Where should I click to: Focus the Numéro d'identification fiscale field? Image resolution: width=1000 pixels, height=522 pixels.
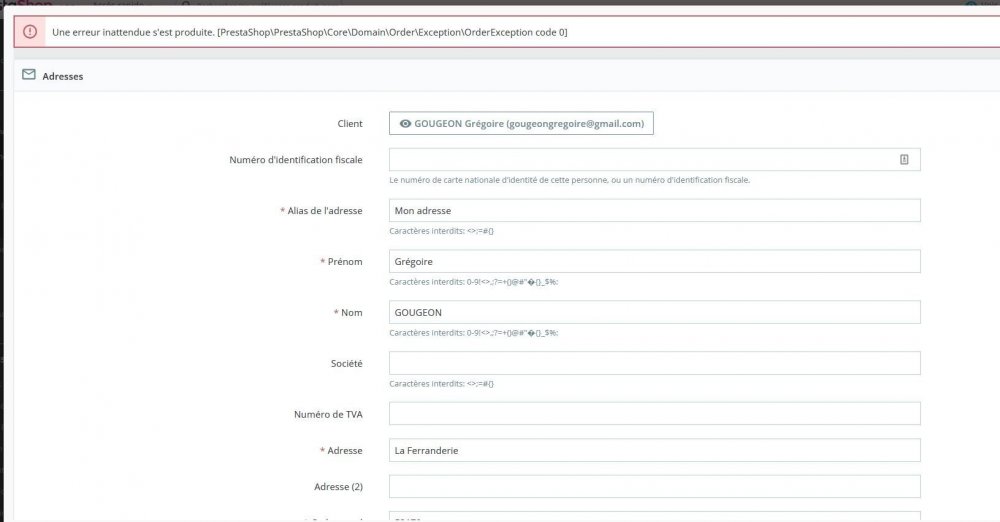[654, 160]
